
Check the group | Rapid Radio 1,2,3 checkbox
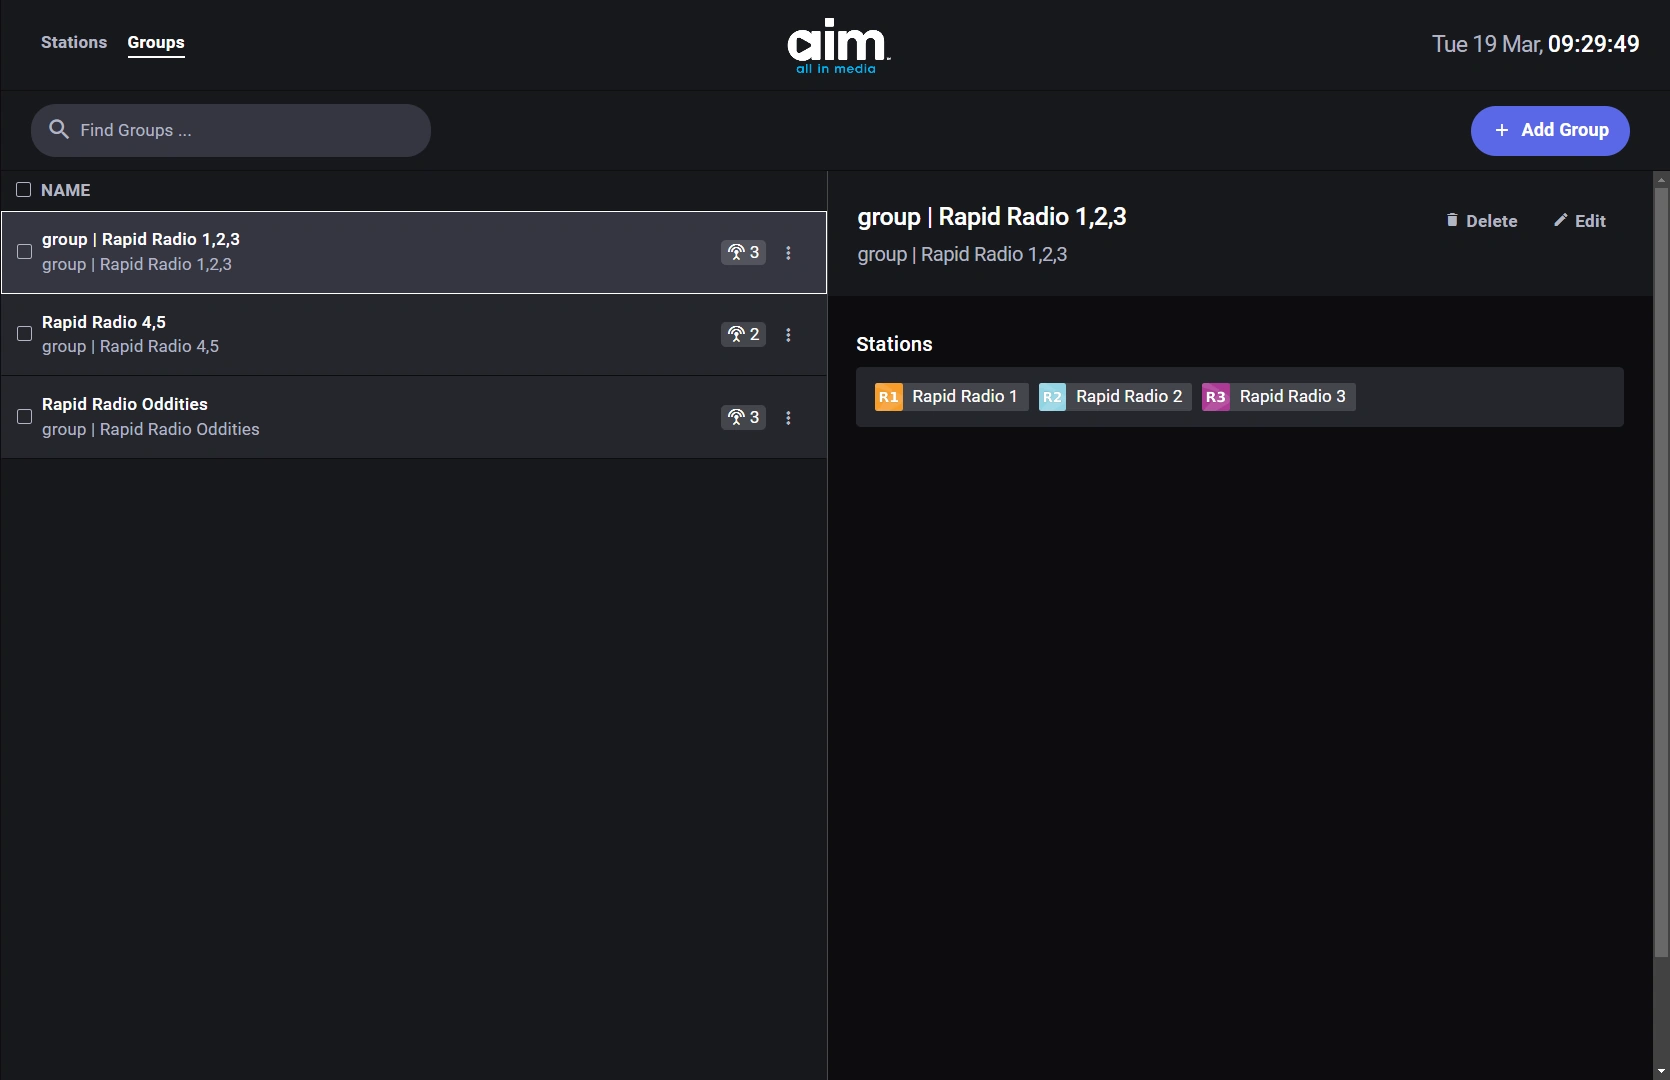pos(25,252)
